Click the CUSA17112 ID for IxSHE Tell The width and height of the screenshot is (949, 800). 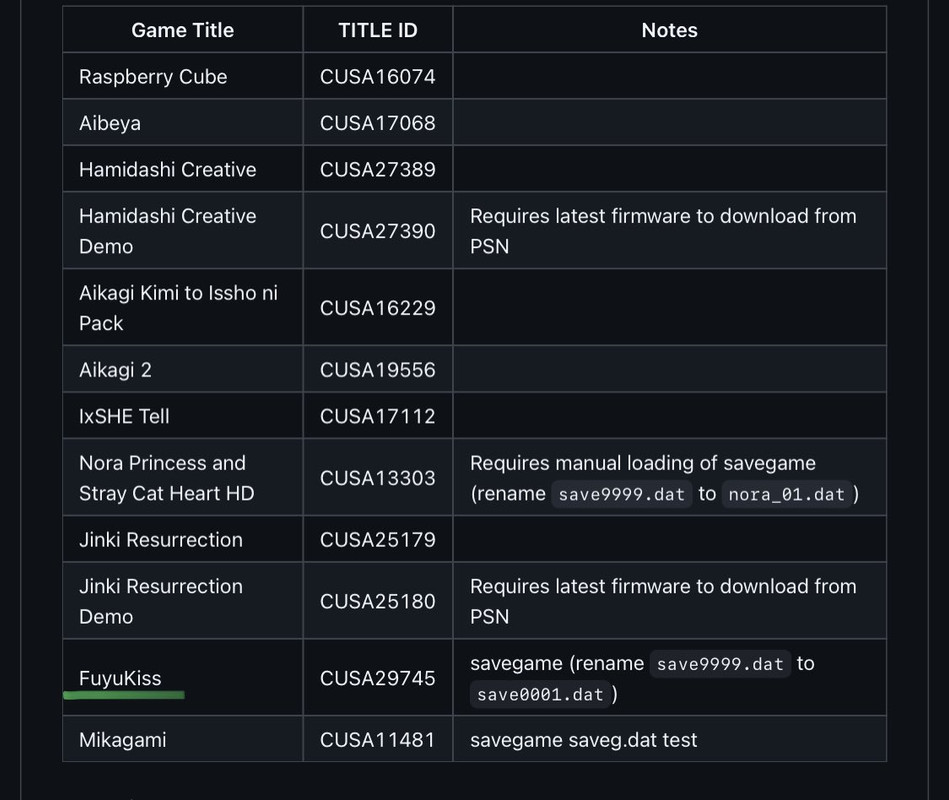pos(377,416)
